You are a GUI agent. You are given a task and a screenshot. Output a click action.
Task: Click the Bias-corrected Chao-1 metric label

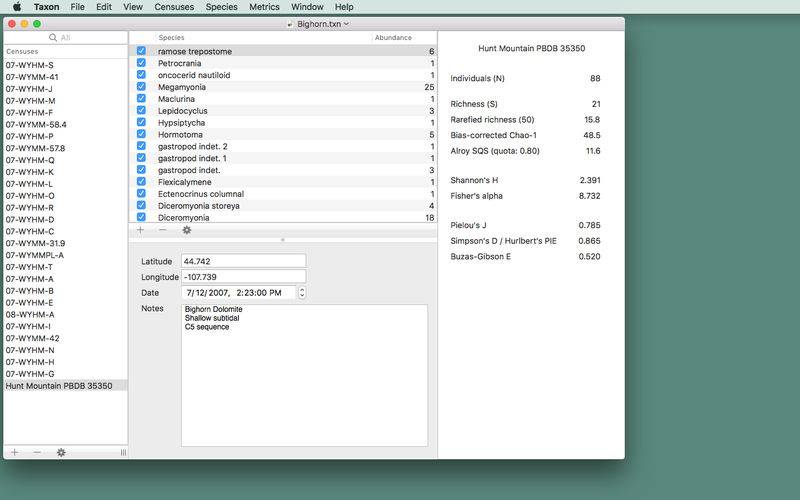click(x=493, y=135)
